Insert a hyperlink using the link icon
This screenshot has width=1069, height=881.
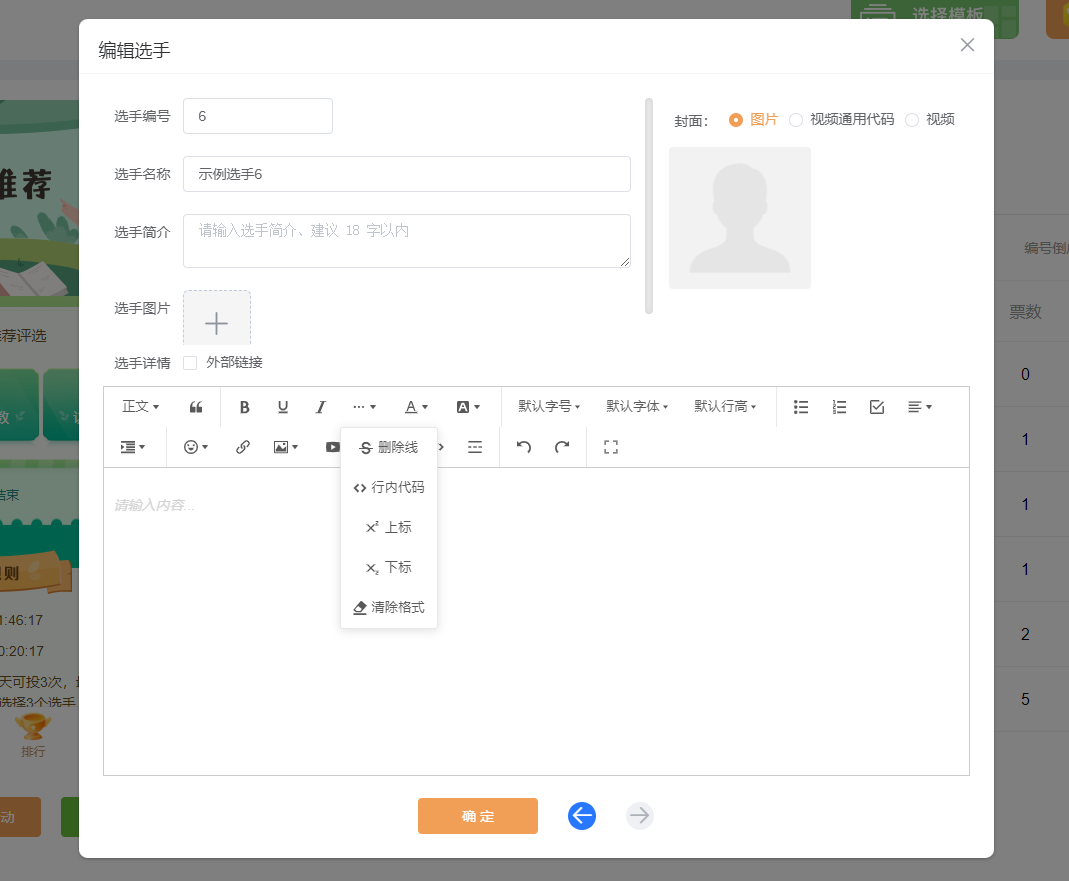point(243,447)
